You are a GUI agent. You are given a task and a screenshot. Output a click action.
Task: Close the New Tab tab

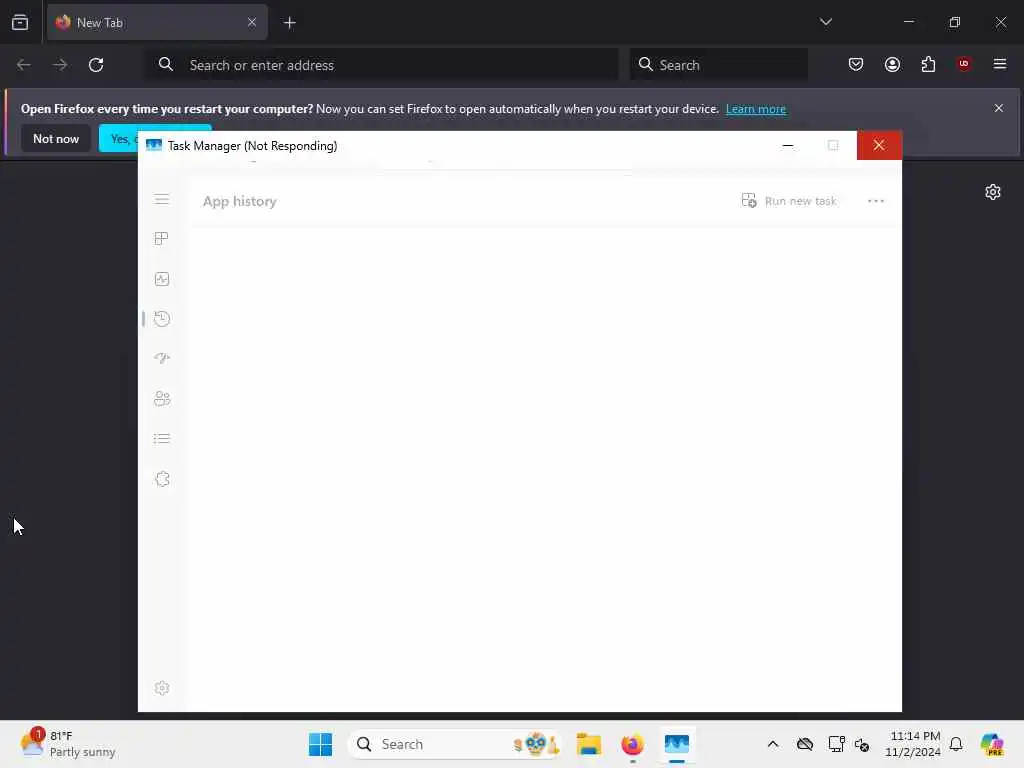pyautogui.click(x=252, y=22)
